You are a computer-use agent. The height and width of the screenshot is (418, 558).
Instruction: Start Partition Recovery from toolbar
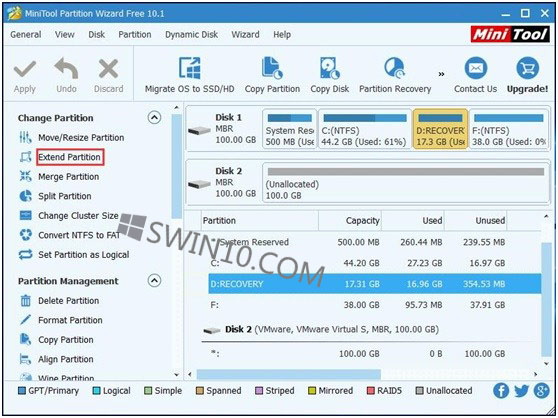(x=395, y=75)
